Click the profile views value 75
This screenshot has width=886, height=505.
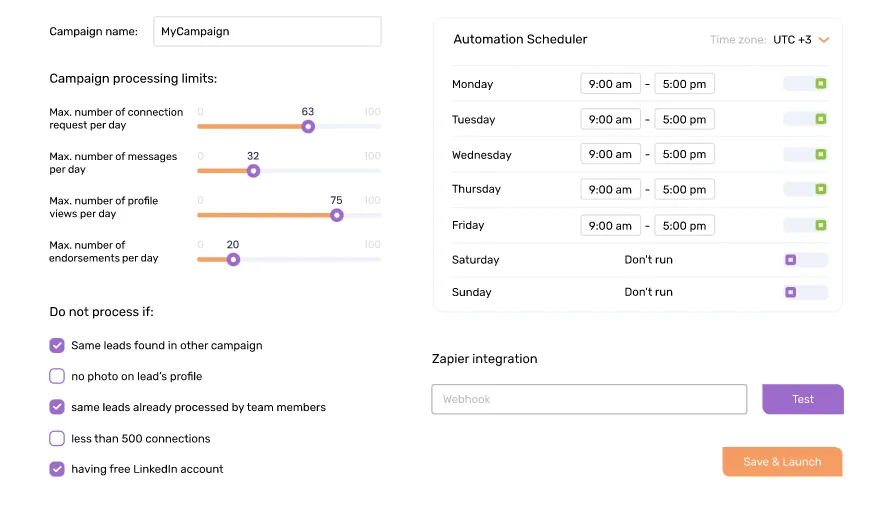point(336,201)
